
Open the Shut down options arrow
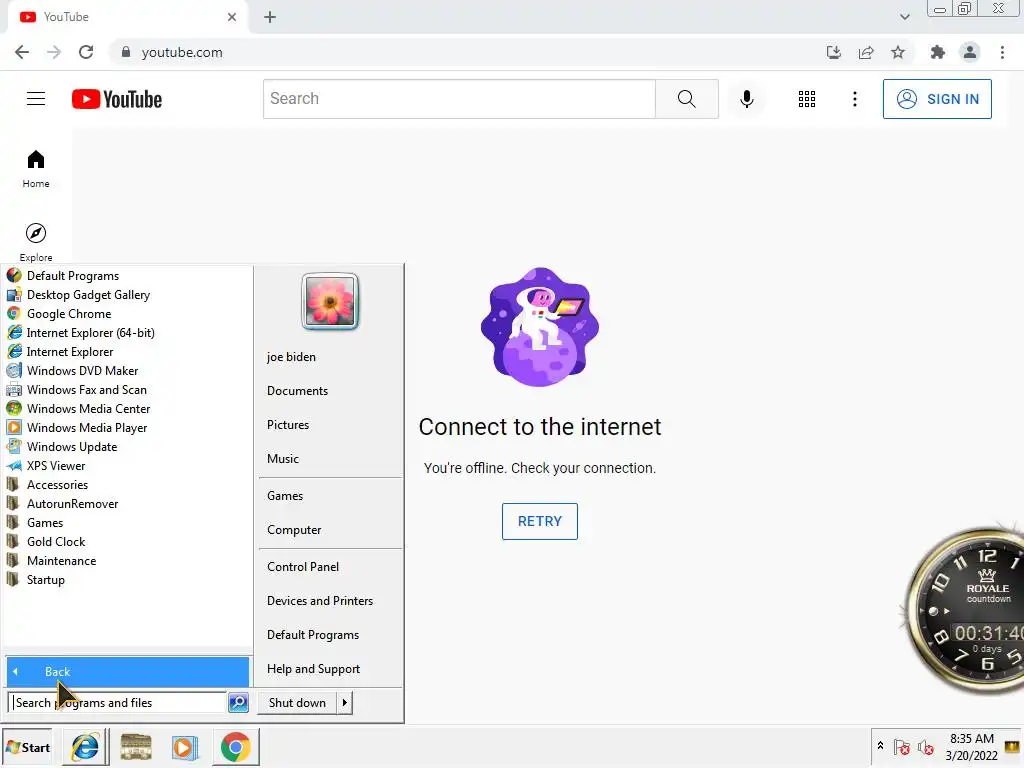click(x=344, y=703)
